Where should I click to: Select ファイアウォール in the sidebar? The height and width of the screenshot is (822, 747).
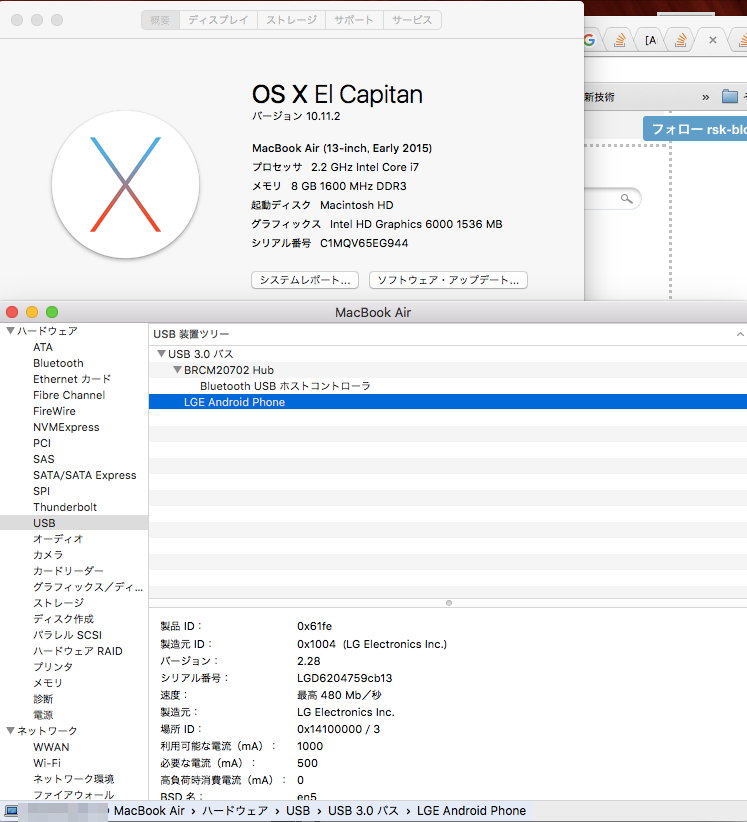tap(73, 795)
